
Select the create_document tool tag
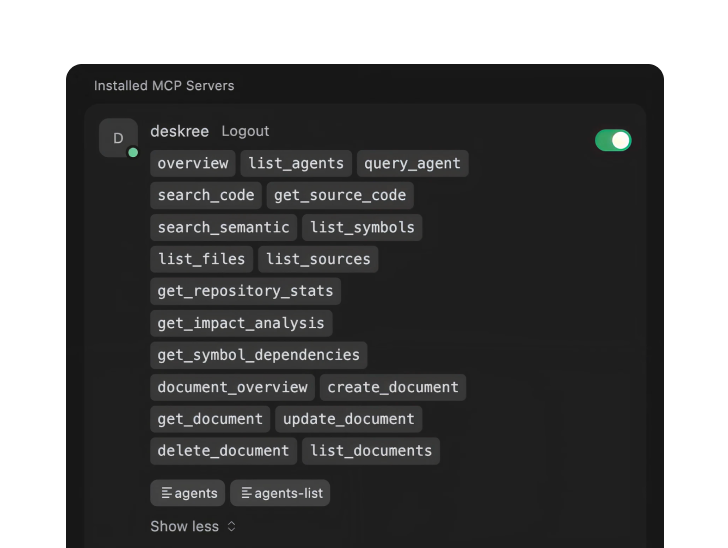coord(393,387)
